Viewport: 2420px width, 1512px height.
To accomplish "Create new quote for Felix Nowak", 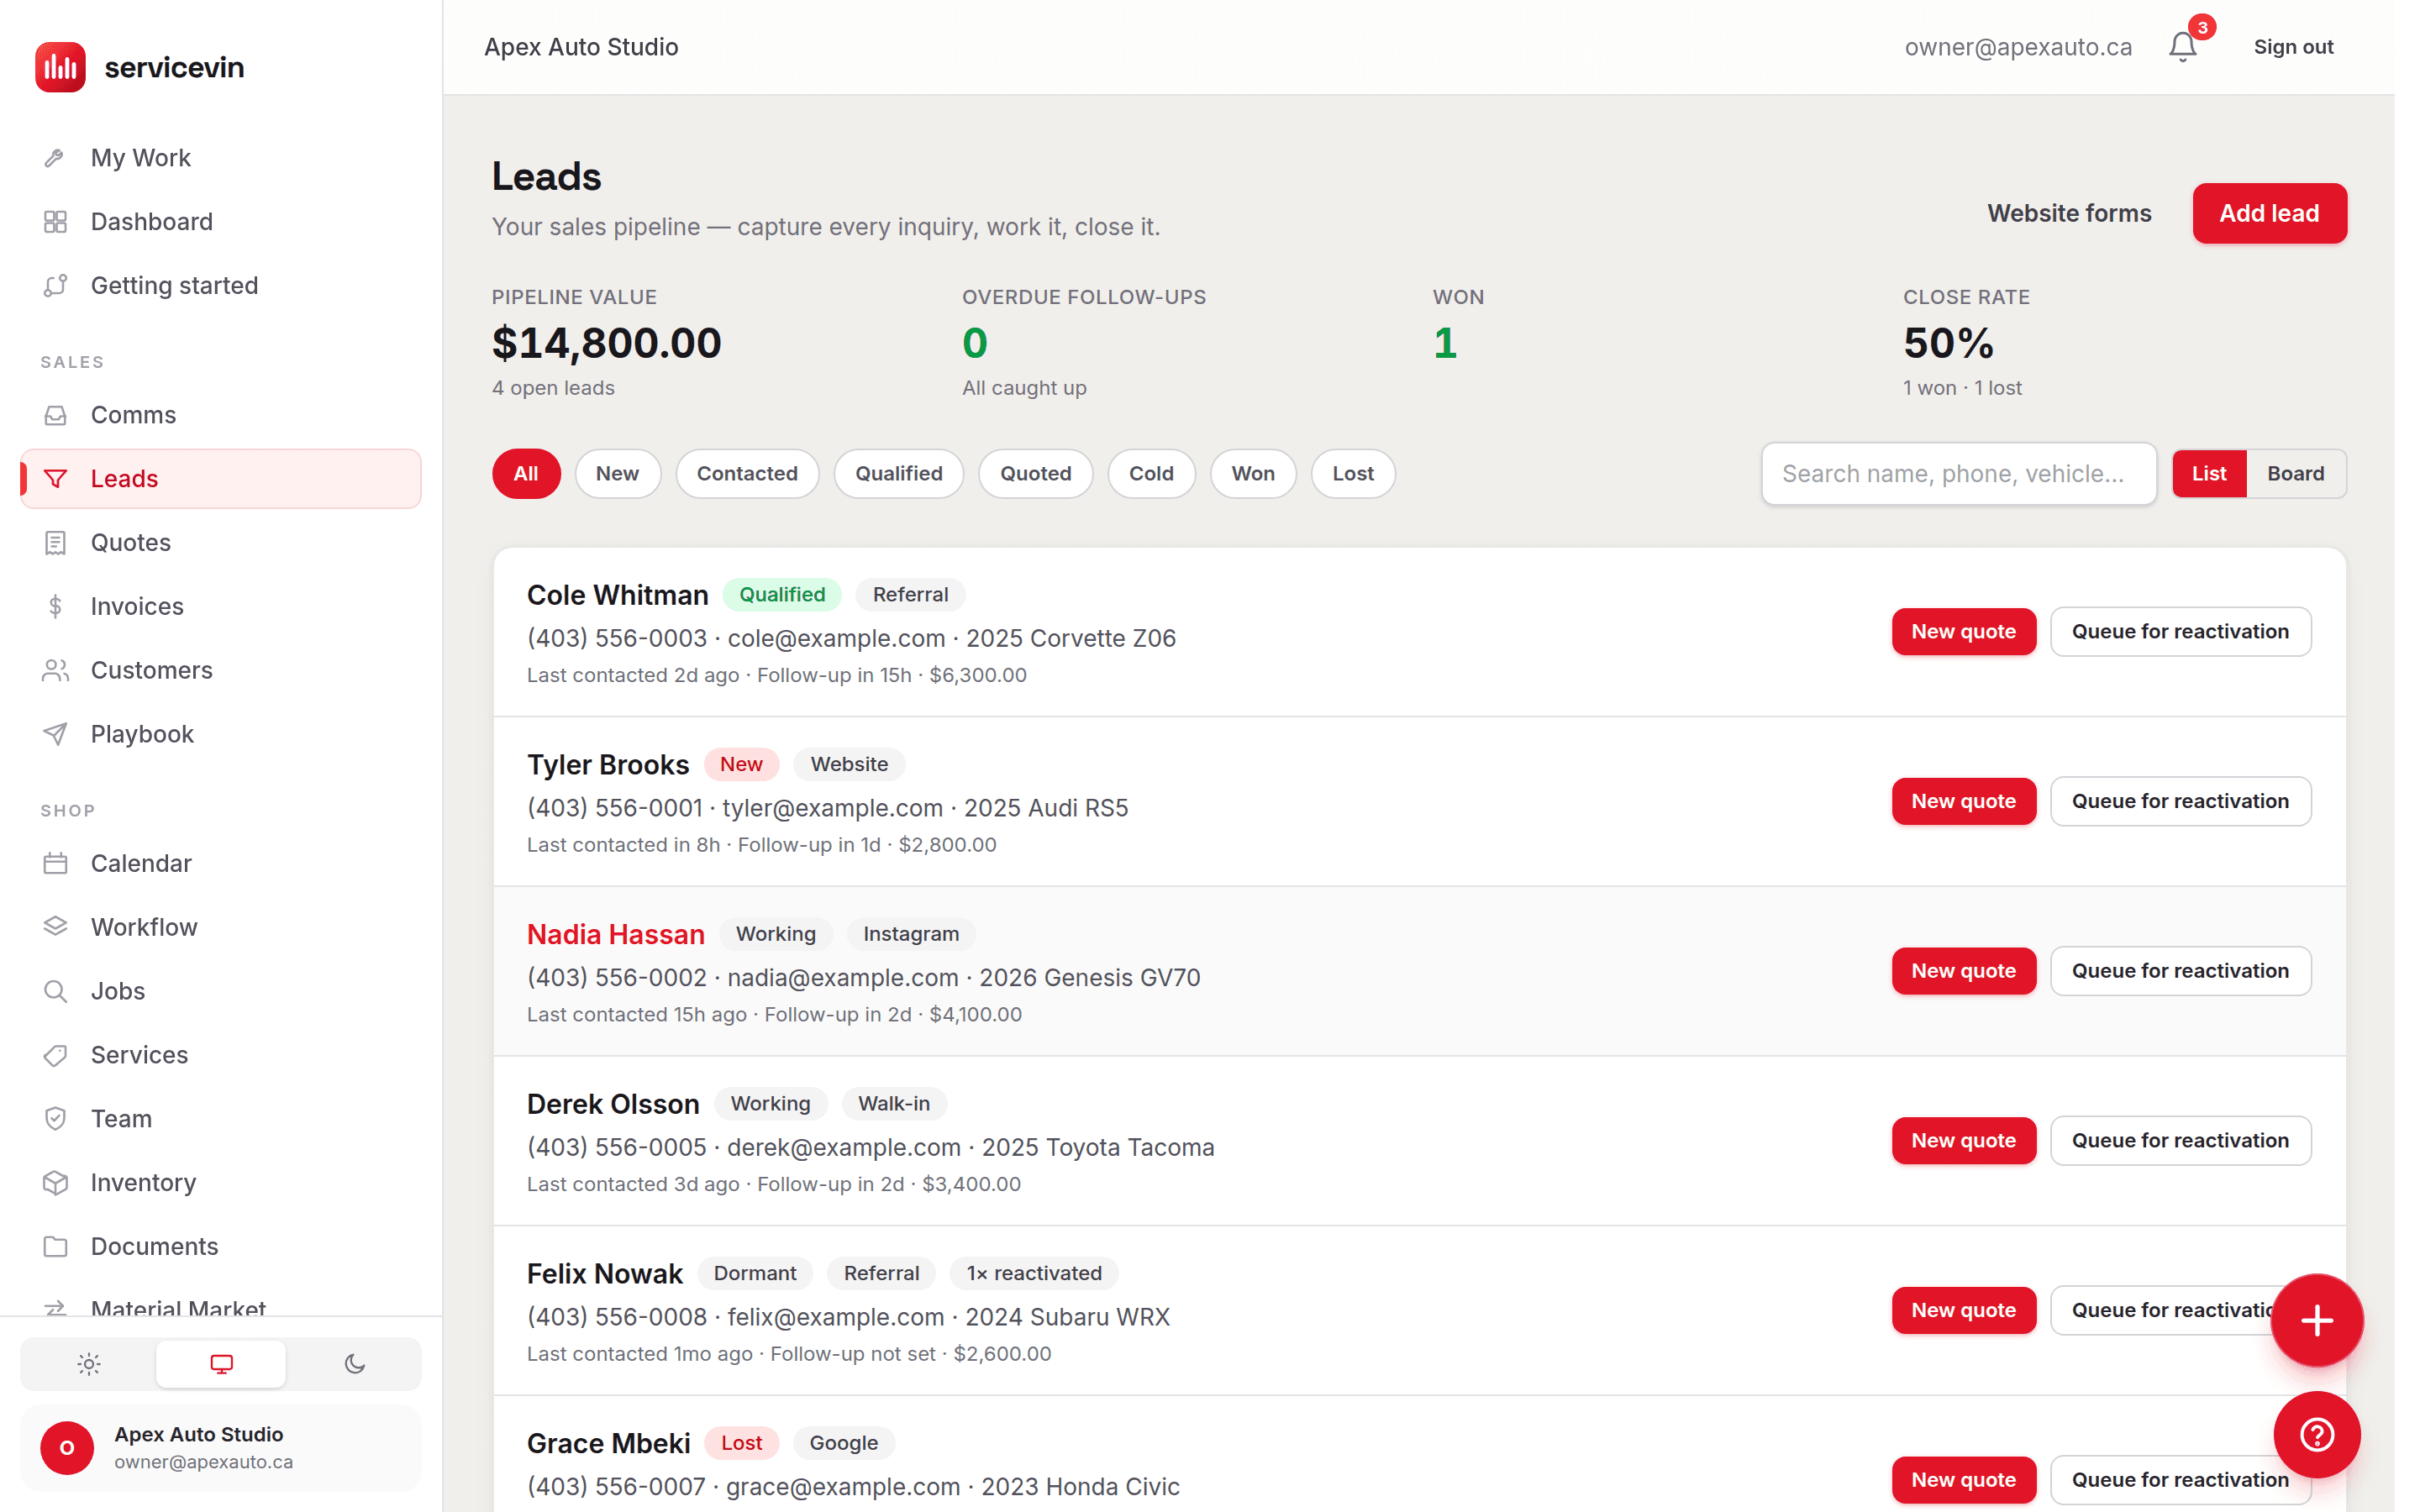I will click(x=1963, y=1312).
